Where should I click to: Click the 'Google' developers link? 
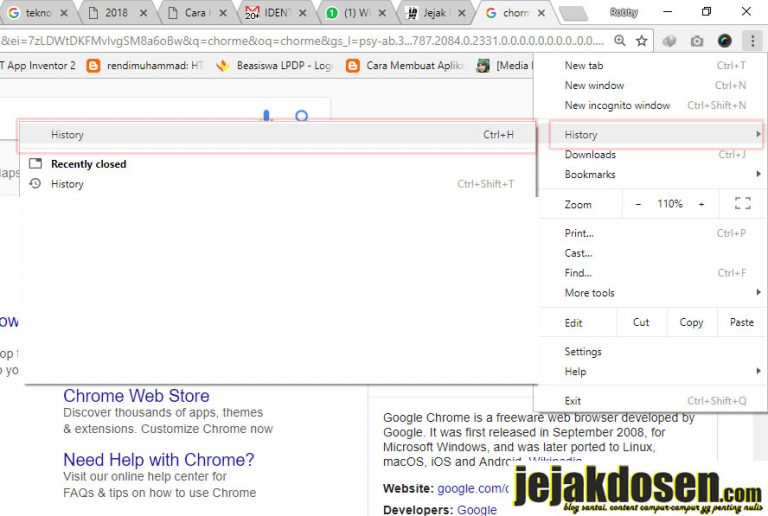pyautogui.click(x=477, y=510)
